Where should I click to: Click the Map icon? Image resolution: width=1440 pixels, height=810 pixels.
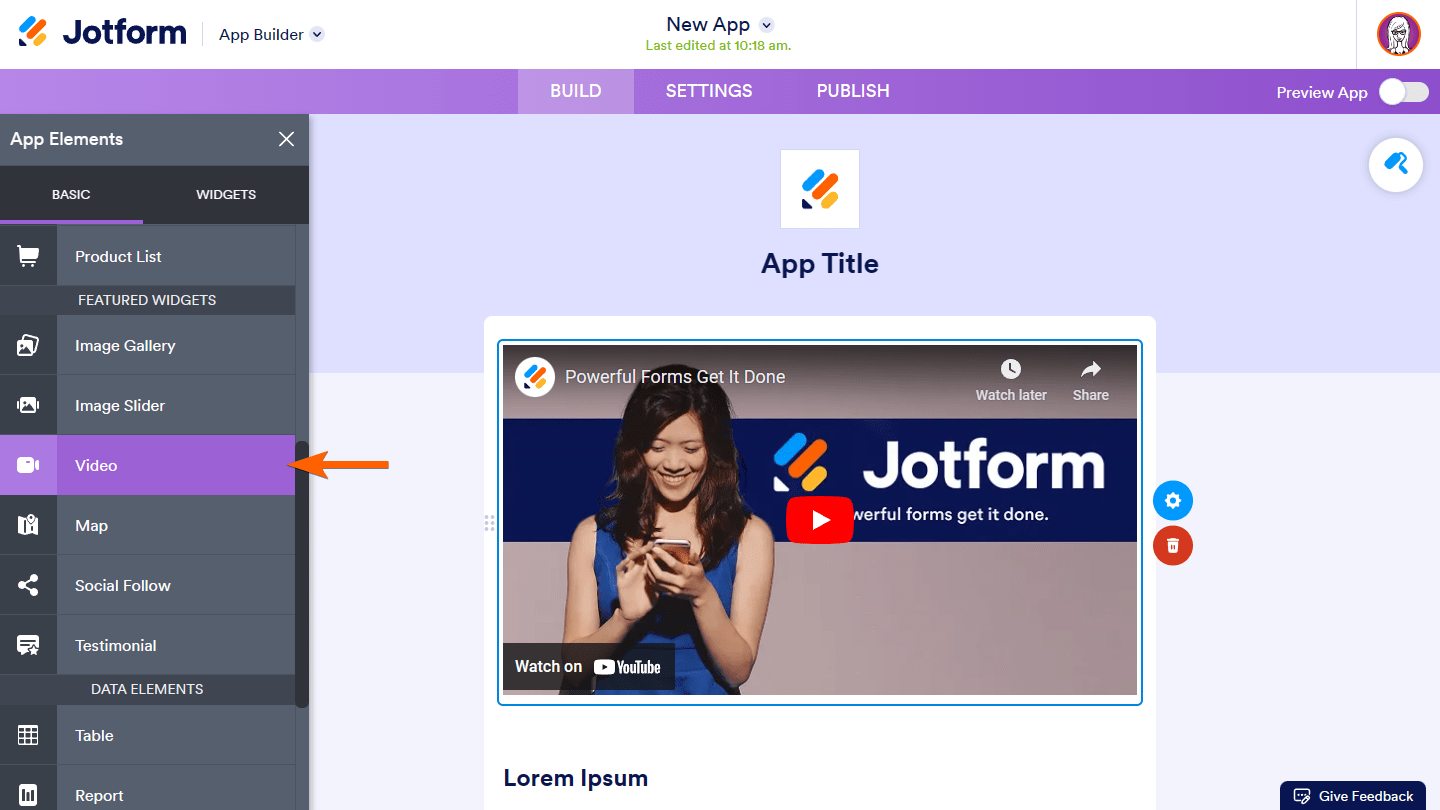(x=28, y=525)
